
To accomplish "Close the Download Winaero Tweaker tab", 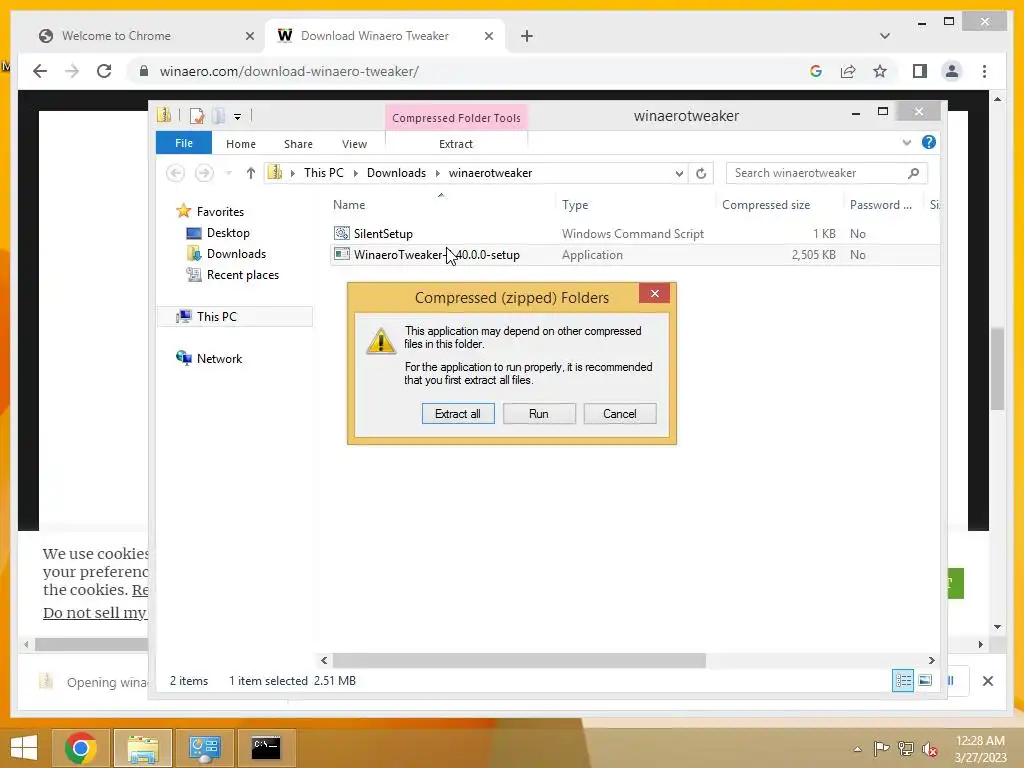I will point(488,36).
